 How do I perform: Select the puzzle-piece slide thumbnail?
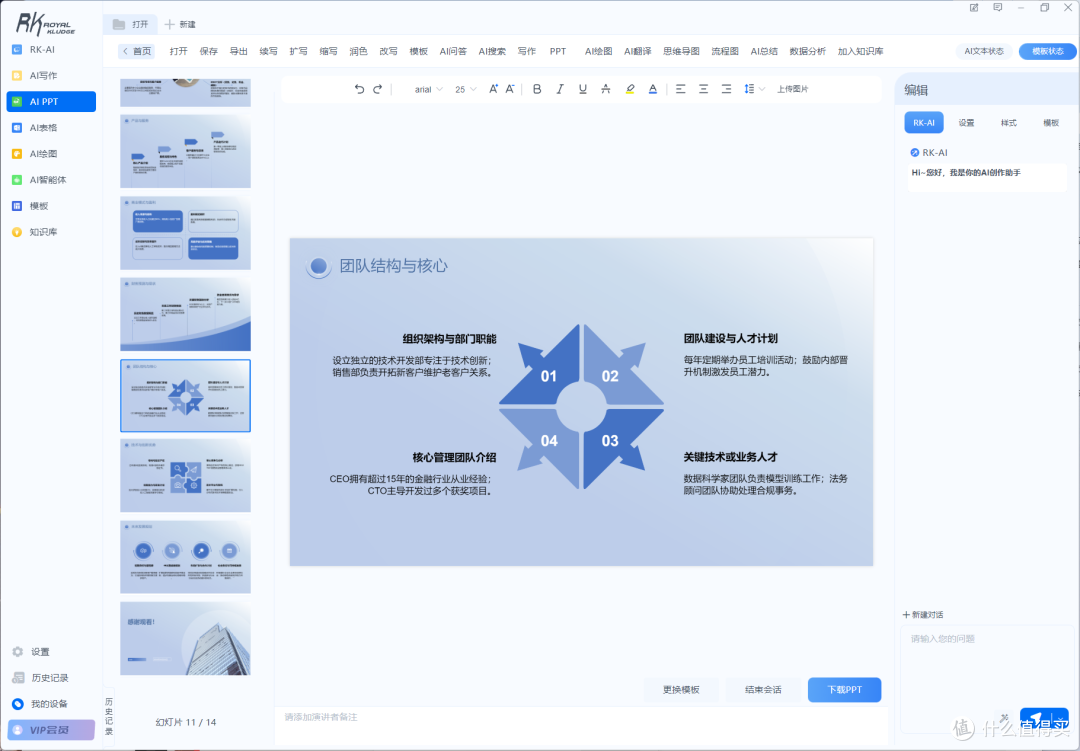[185, 476]
